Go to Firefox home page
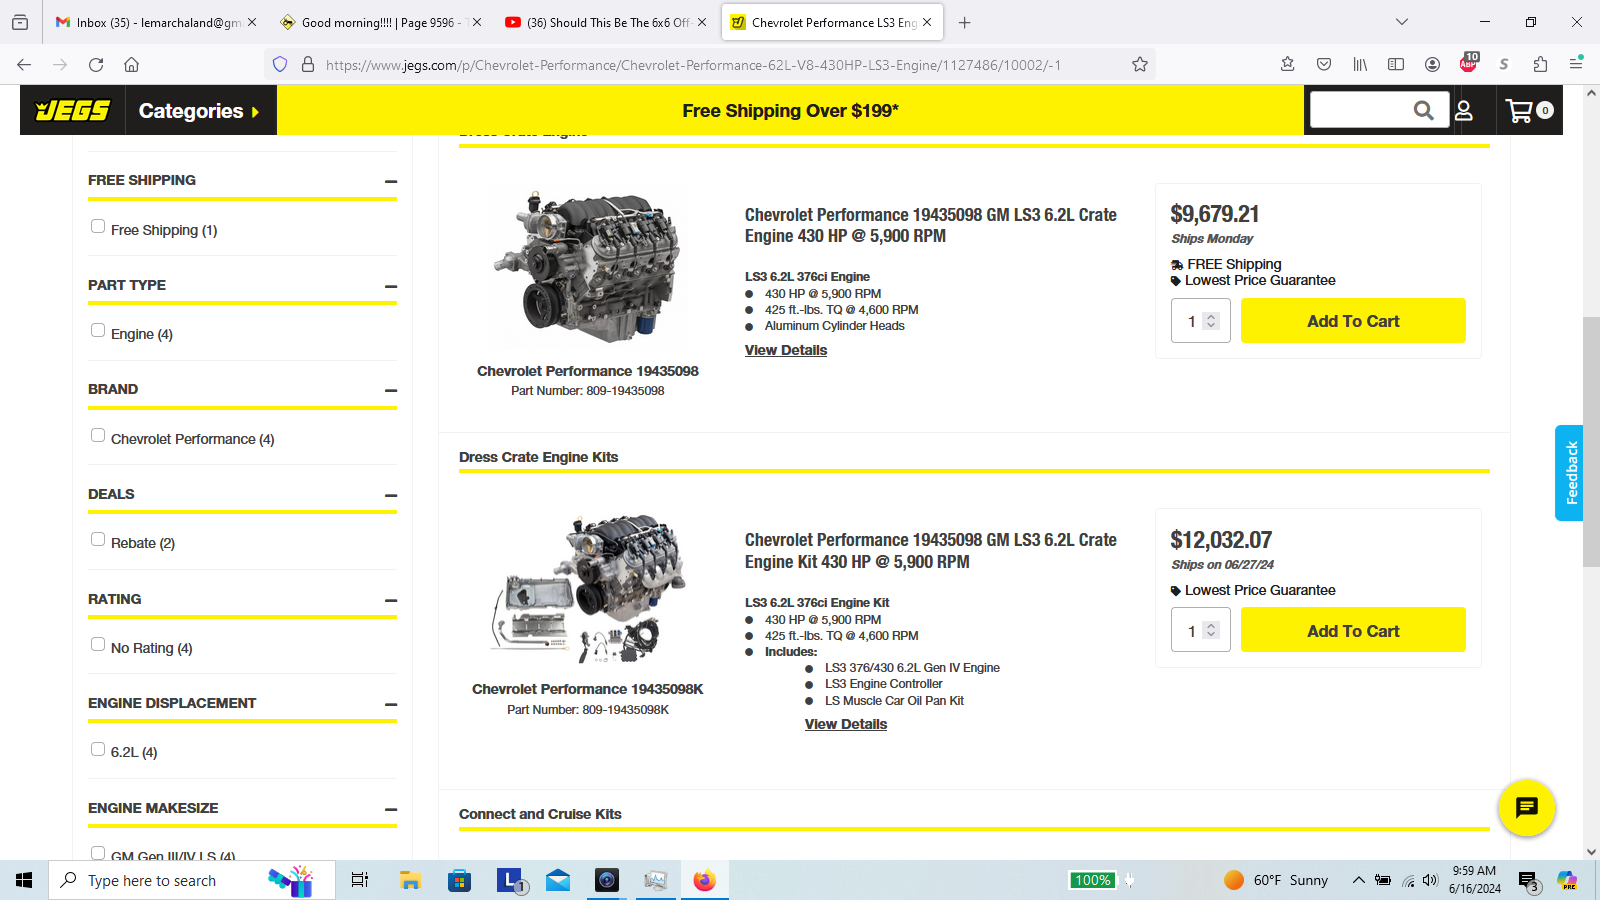 [131, 64]
